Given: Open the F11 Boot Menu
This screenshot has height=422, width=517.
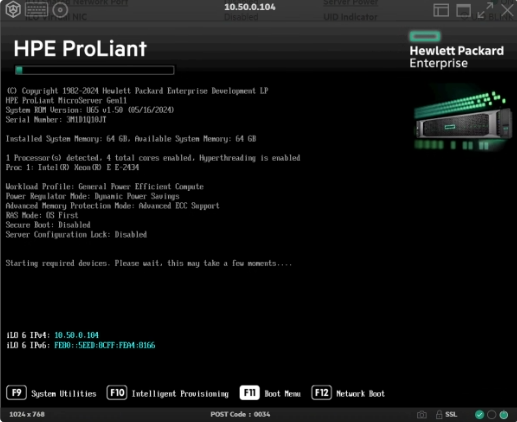Looking at the screenshot, I should [x=270, y=393].
